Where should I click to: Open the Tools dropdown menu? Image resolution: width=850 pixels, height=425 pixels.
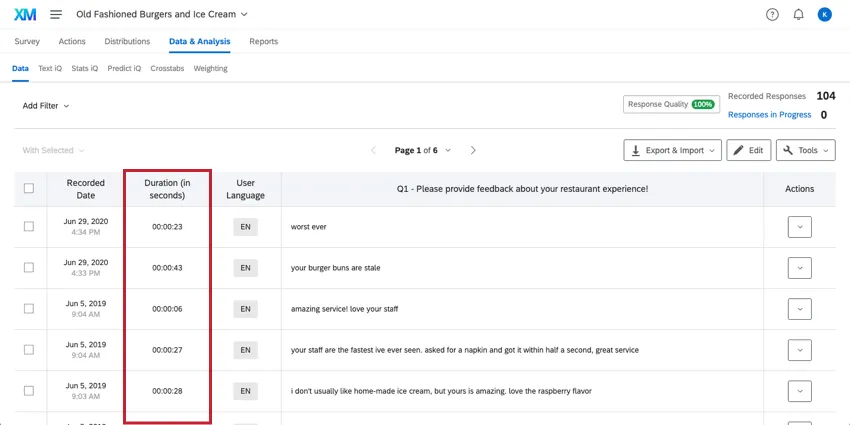pyautogui.click(x=805, y=150)
